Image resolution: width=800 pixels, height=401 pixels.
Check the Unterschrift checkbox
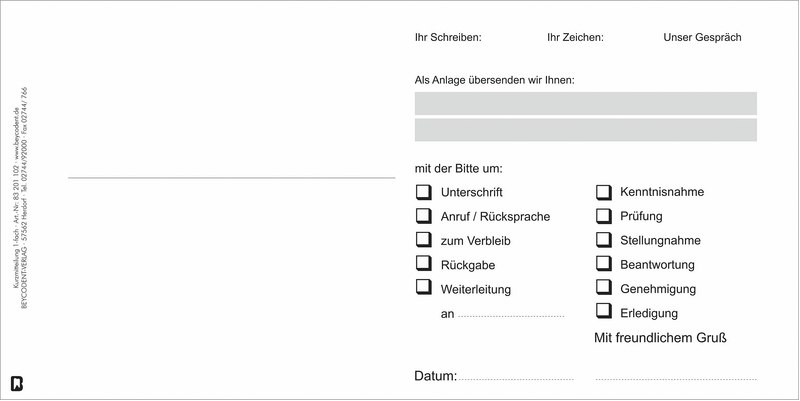[421, 192]
